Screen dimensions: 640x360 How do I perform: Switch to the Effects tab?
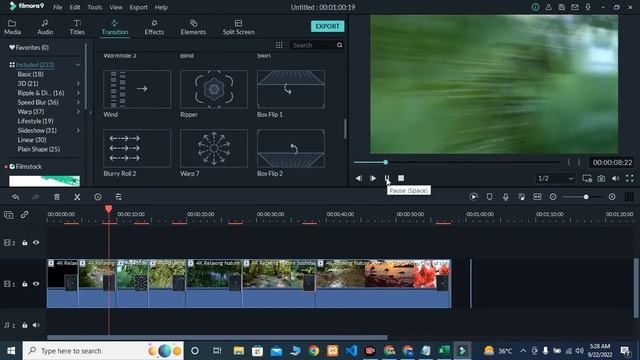point(154,27)
